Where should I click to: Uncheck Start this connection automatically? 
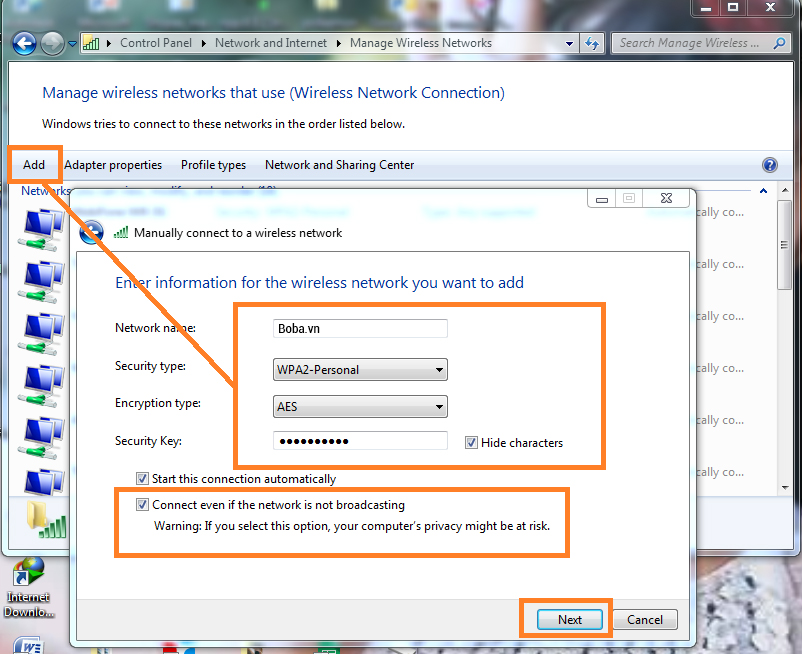pos(143,479)
